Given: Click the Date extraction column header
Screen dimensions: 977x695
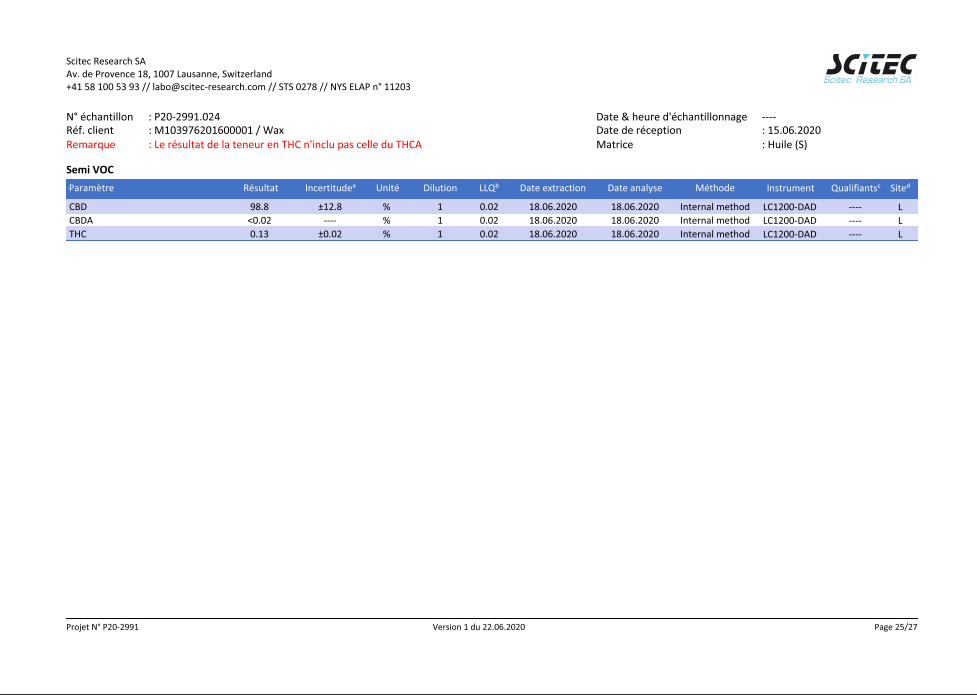Looking at the screenshot, I should pos(552,188).
